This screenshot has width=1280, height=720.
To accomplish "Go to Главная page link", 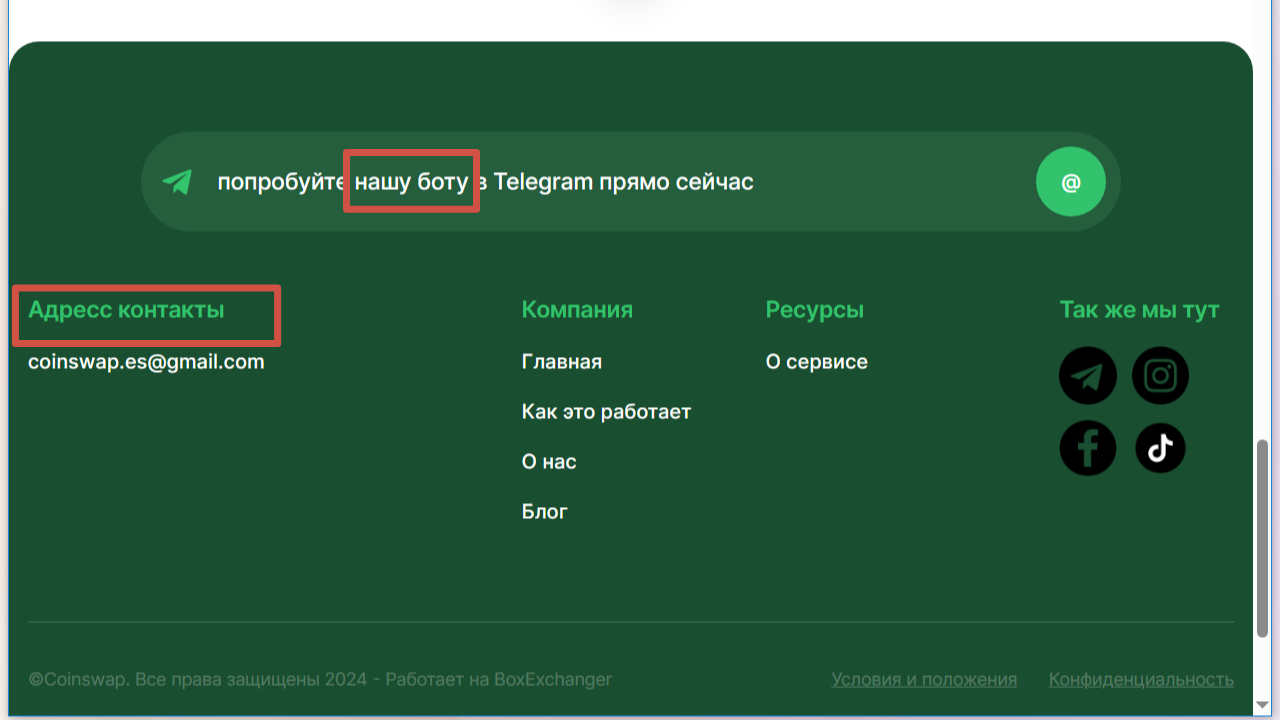I will [561, 362].
